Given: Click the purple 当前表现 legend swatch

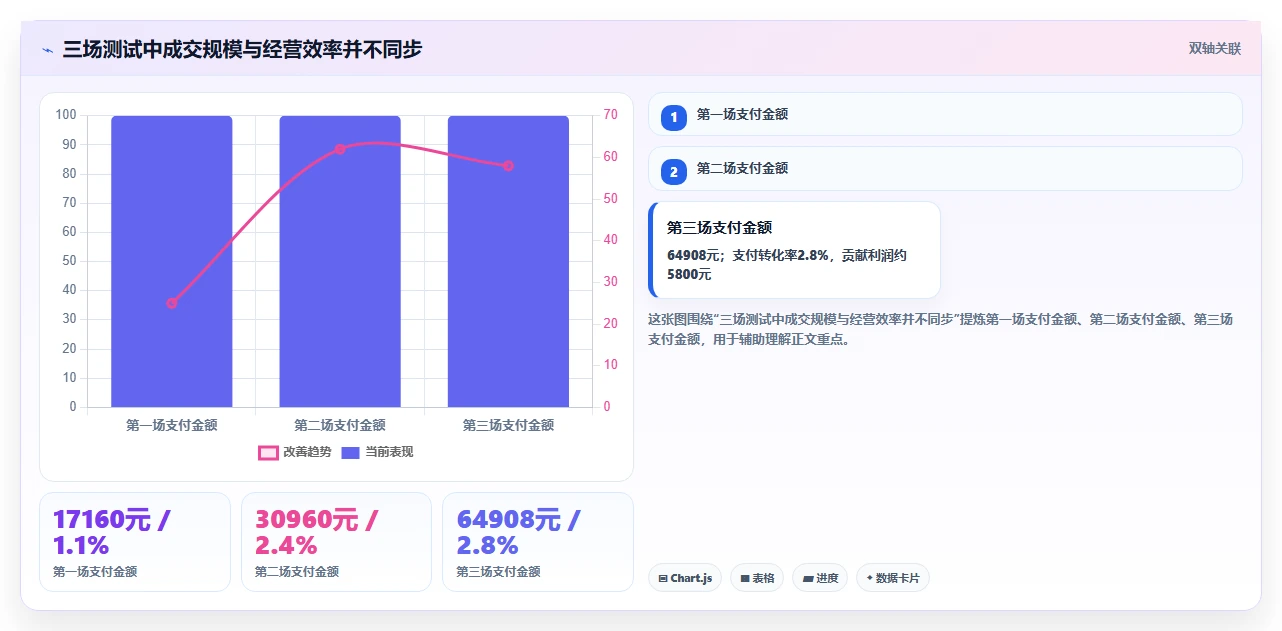Looking at the screenshot, I should click(350, 452).
